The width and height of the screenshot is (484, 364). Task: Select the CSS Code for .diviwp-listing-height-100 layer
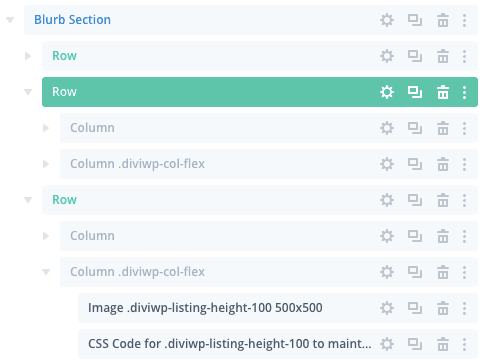(x=230, y=344)
